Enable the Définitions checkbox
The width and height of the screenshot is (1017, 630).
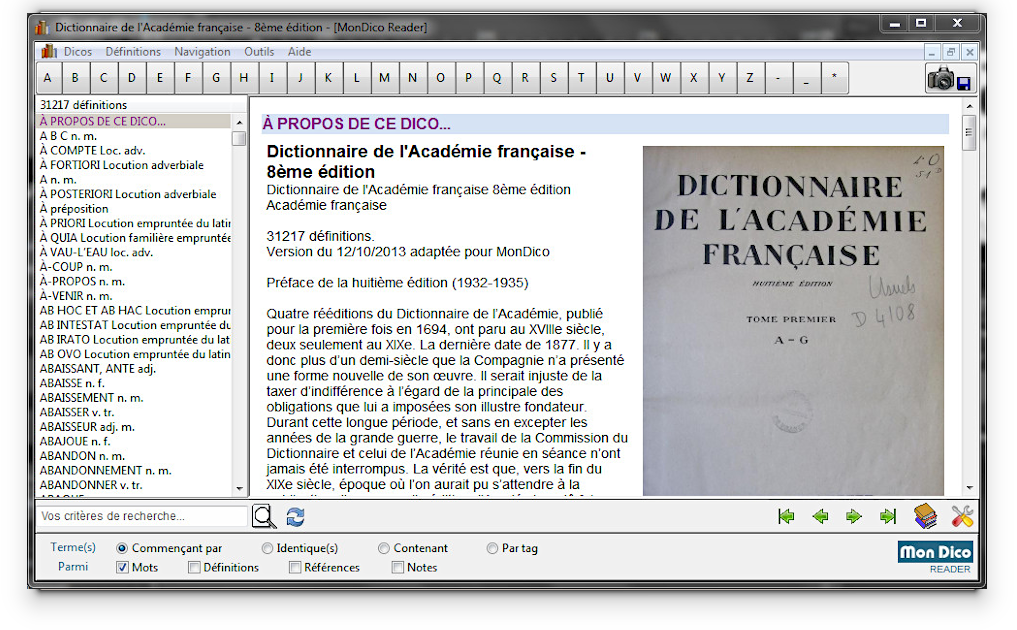point(194,568)
